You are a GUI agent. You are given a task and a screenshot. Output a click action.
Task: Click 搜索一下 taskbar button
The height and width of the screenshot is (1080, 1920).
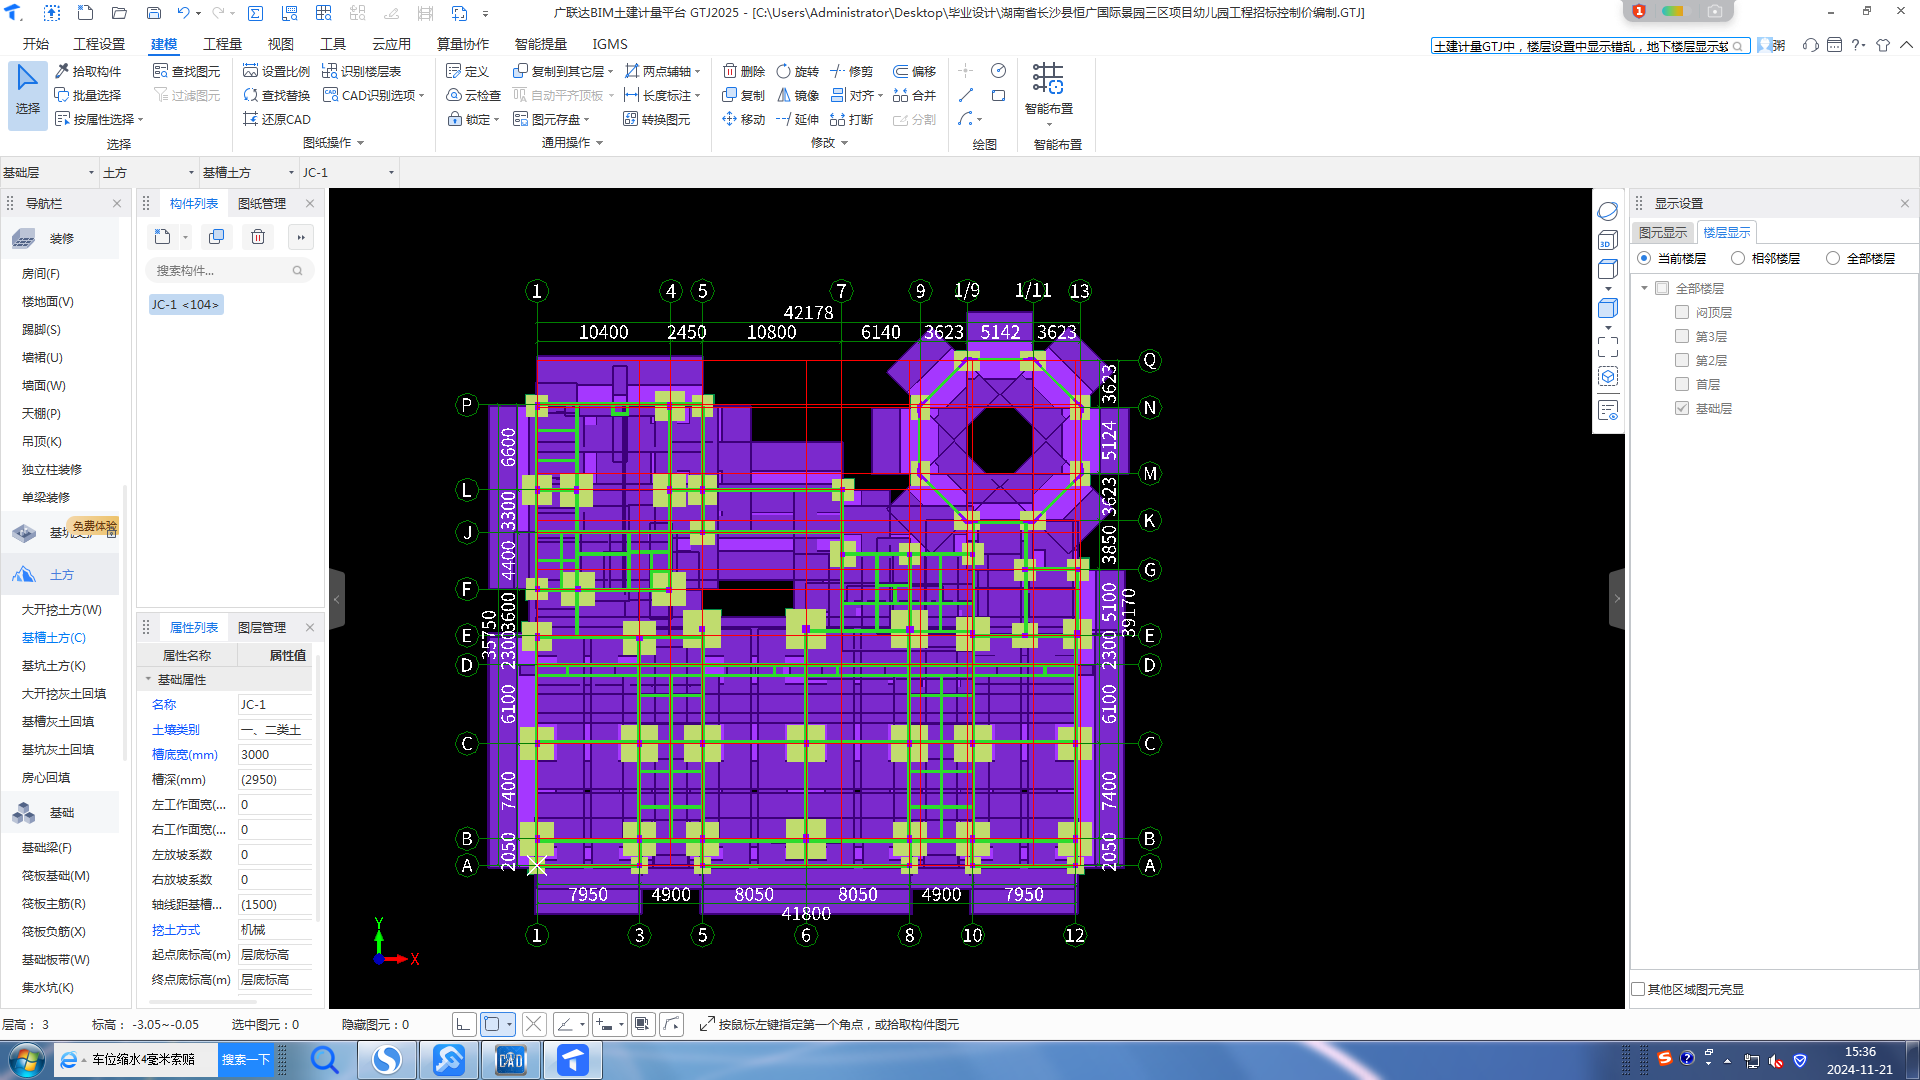coord(245,1060)
